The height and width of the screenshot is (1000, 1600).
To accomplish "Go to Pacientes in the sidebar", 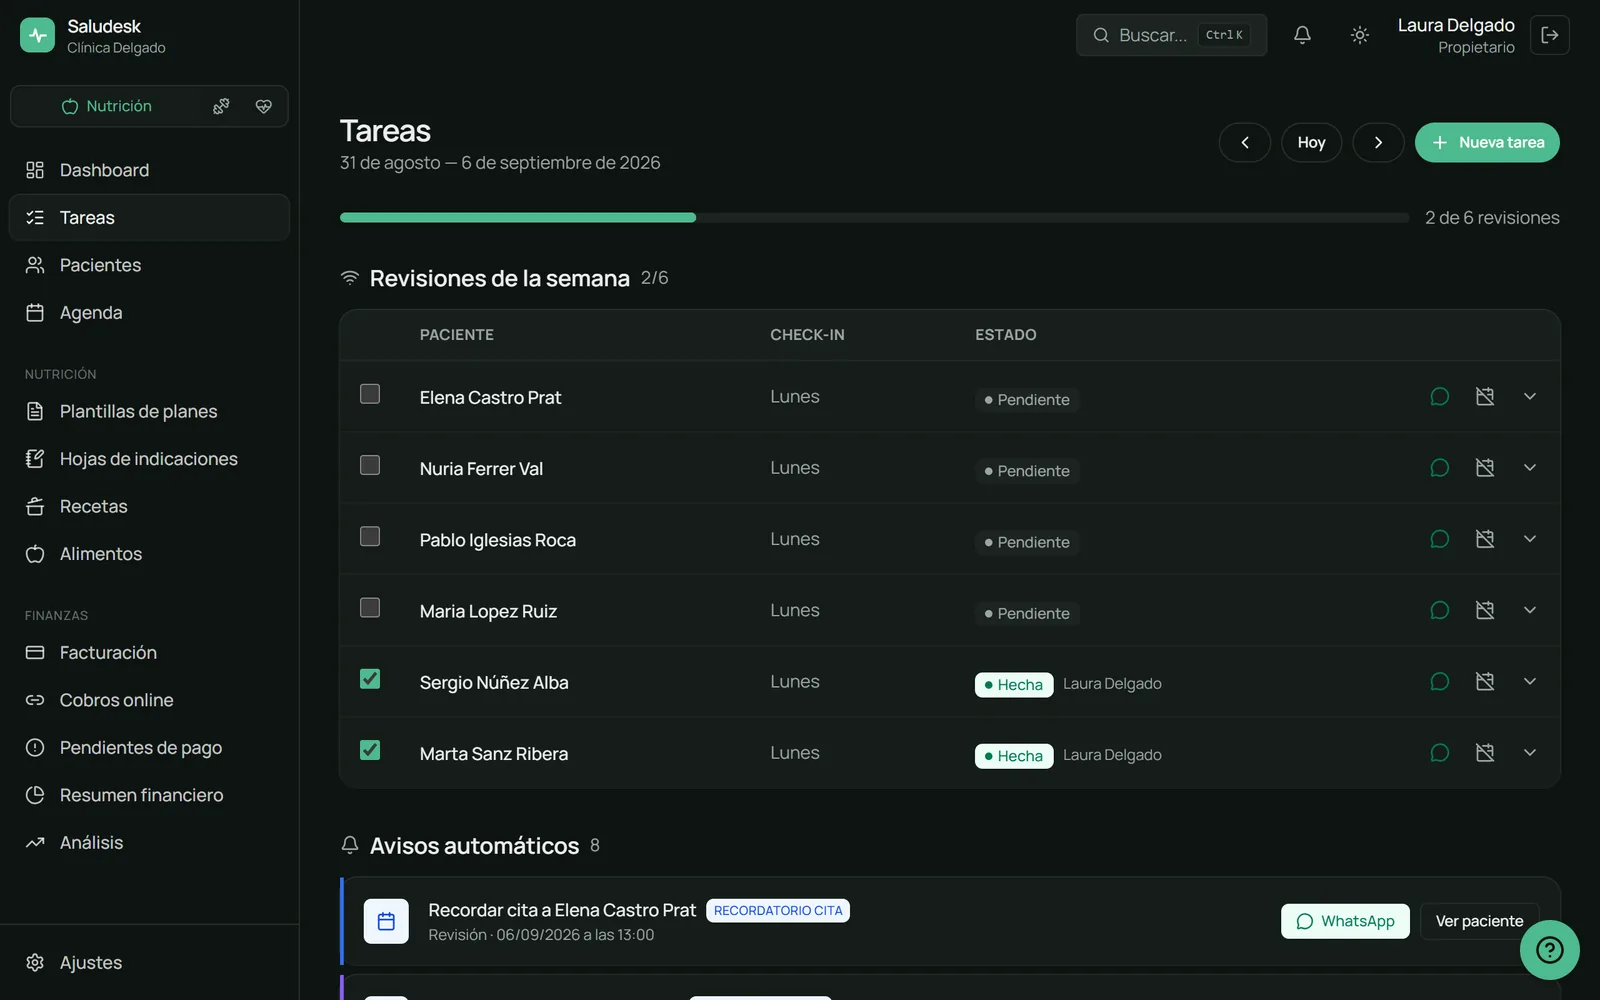I will (x=149, y=265).
